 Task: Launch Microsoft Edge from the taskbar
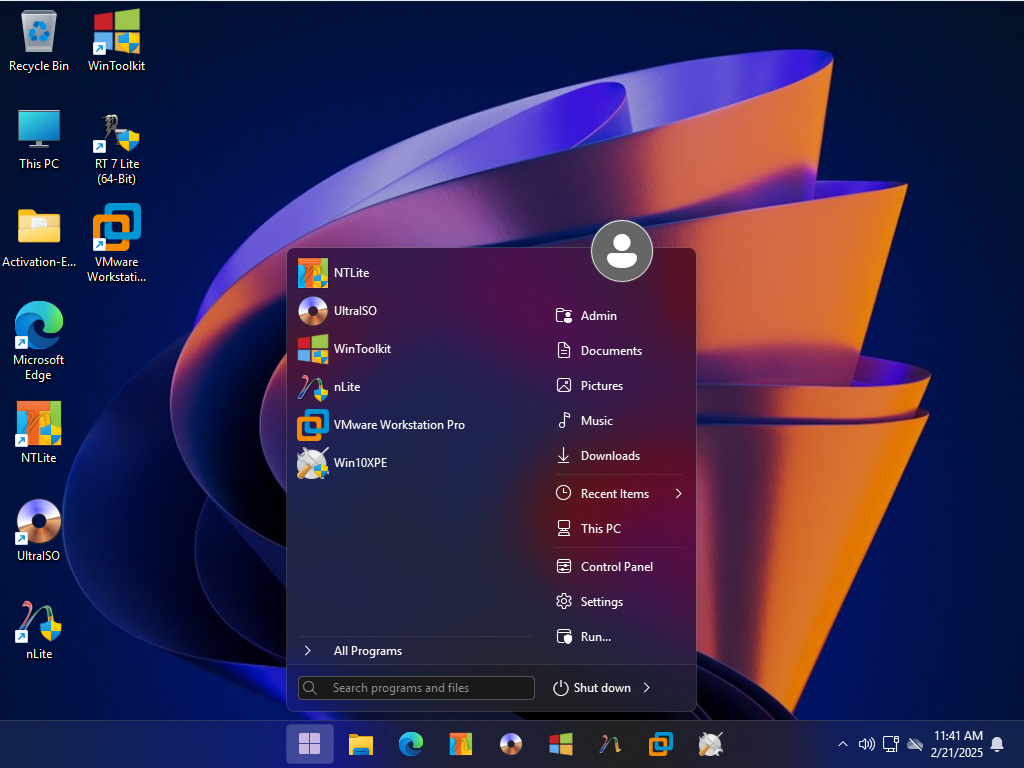(411, 744)
